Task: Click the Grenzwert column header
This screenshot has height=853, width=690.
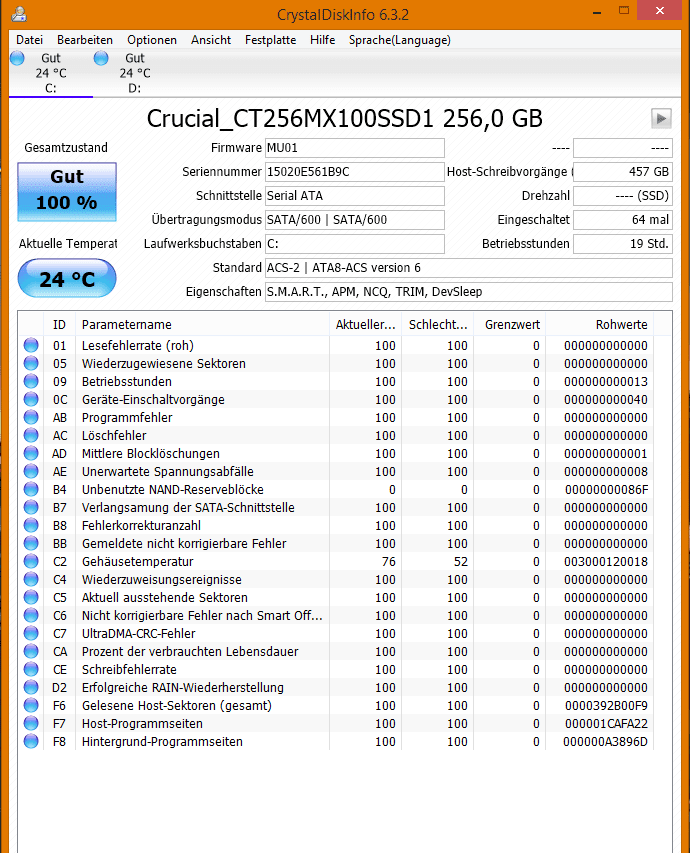Action: 509,325
